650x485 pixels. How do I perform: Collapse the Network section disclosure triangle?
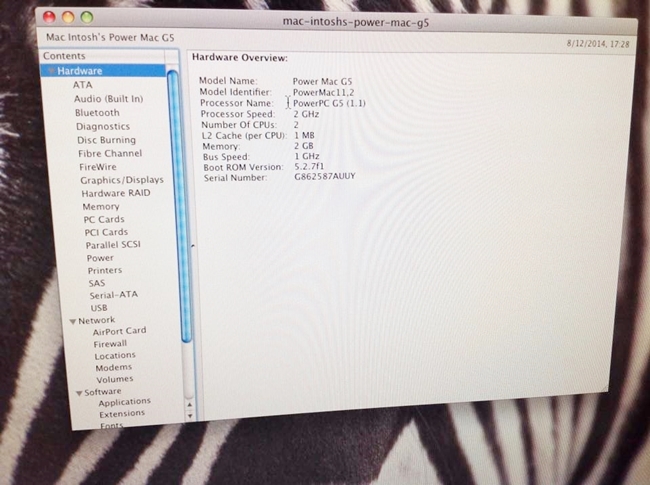72,320
